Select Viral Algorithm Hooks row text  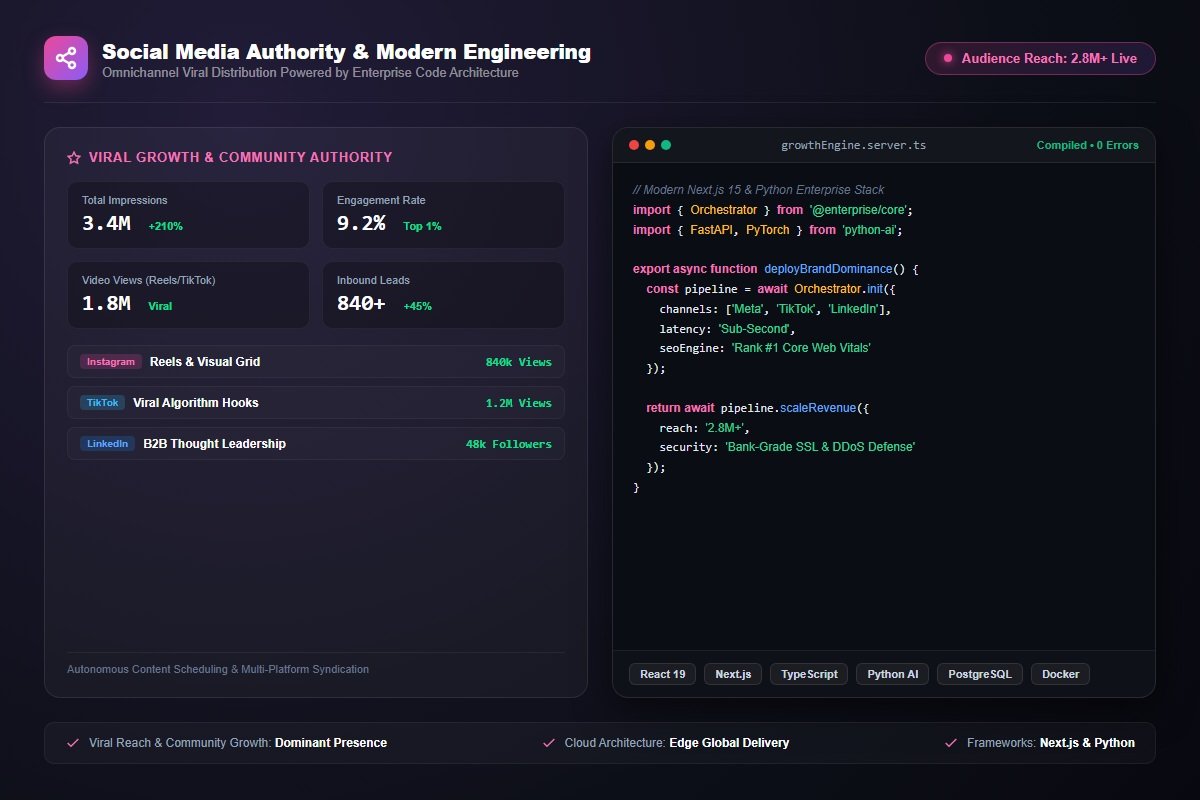196,403
